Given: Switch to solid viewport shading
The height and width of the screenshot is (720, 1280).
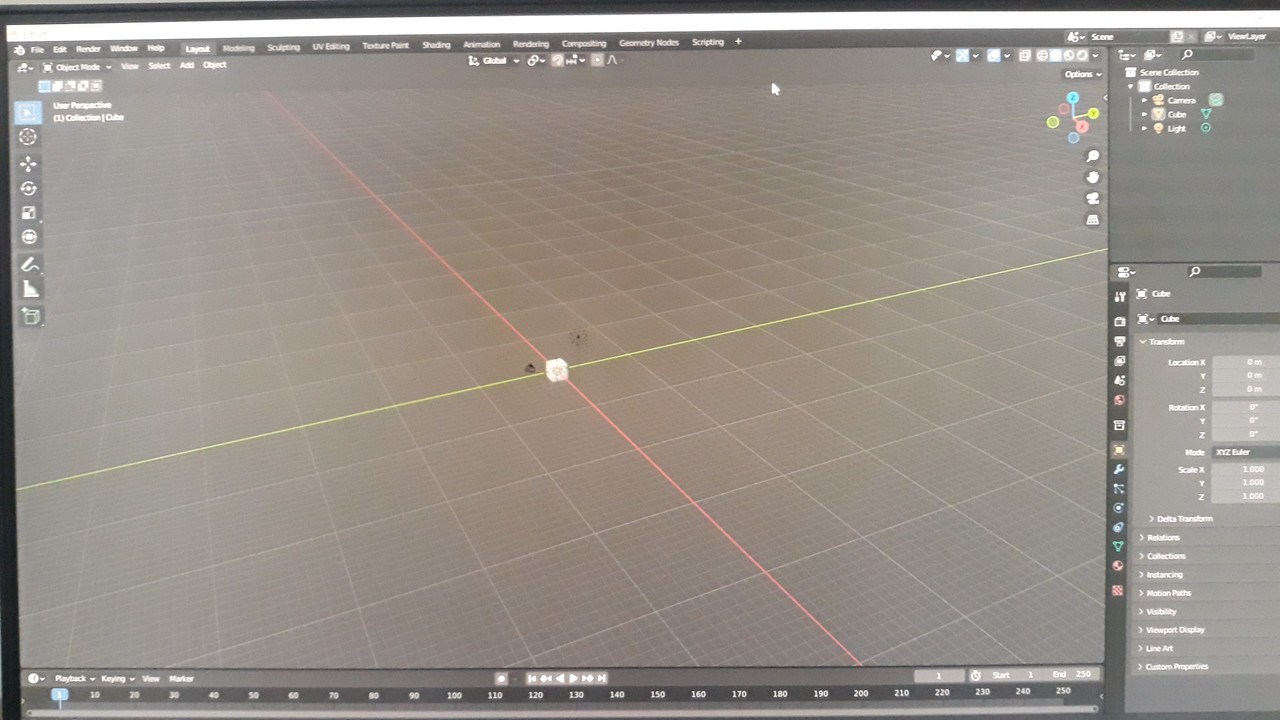Looking at the screenshot, I should [1056, 56].
